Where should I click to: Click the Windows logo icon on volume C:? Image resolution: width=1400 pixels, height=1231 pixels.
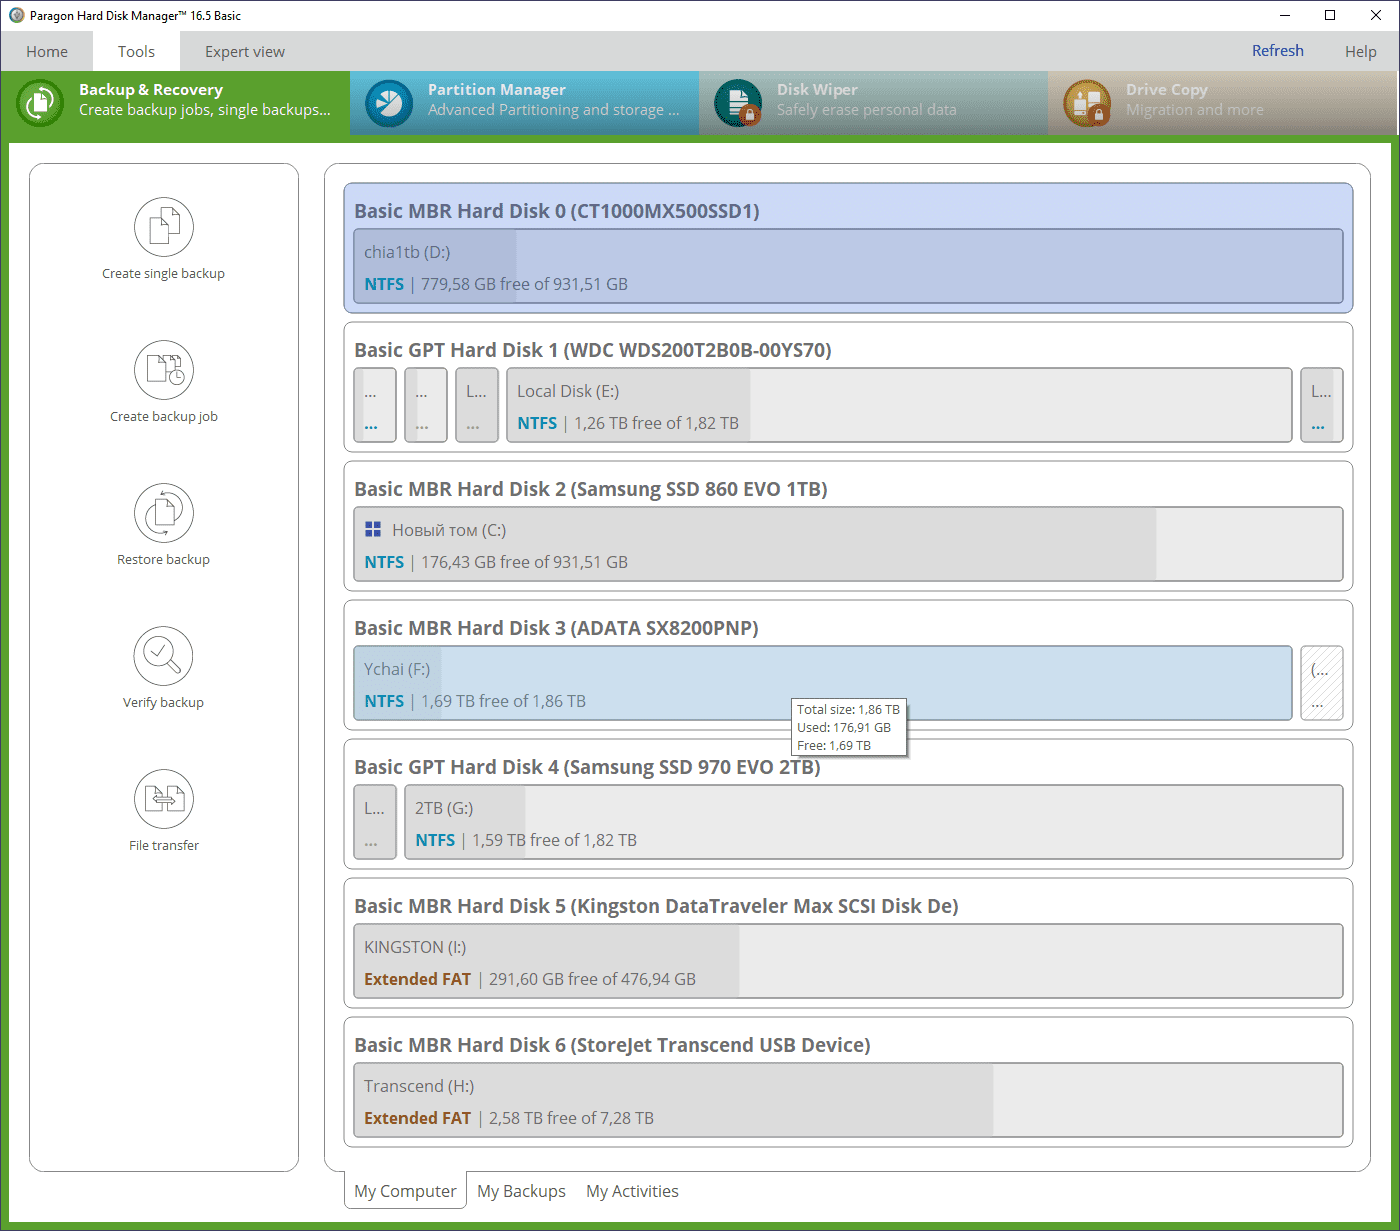(373, 529)
